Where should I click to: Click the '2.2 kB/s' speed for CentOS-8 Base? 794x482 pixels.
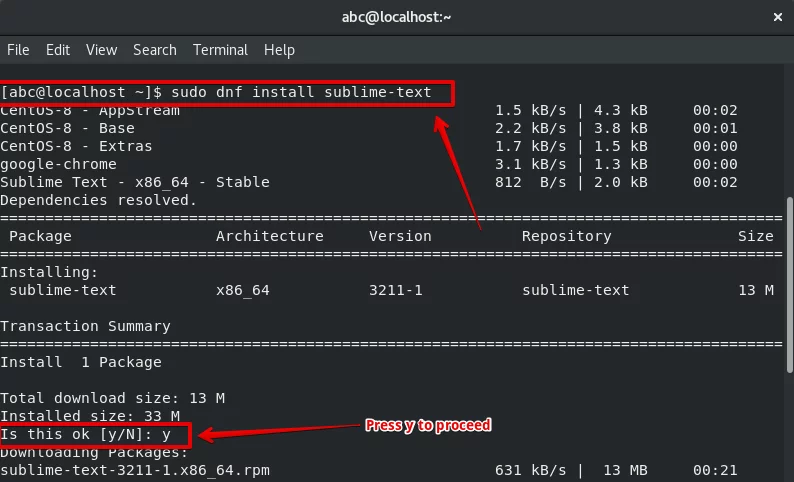coord(531,129)
